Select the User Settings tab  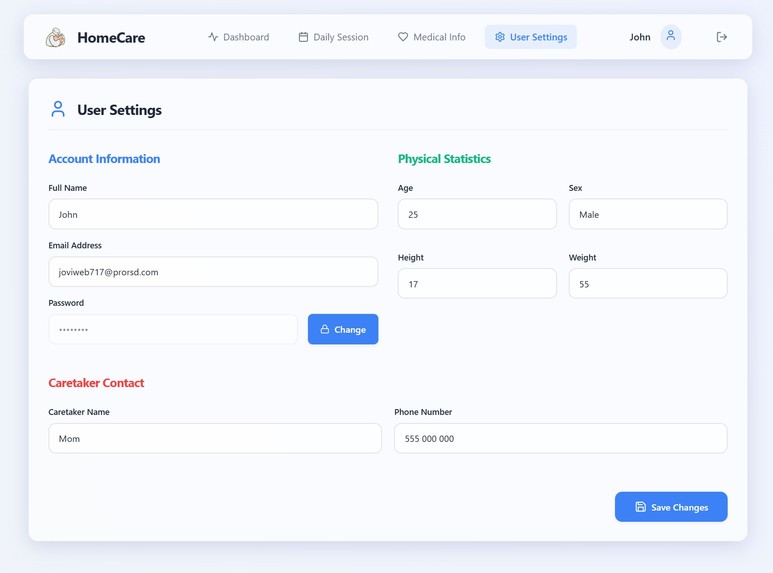tap(531, 37)
